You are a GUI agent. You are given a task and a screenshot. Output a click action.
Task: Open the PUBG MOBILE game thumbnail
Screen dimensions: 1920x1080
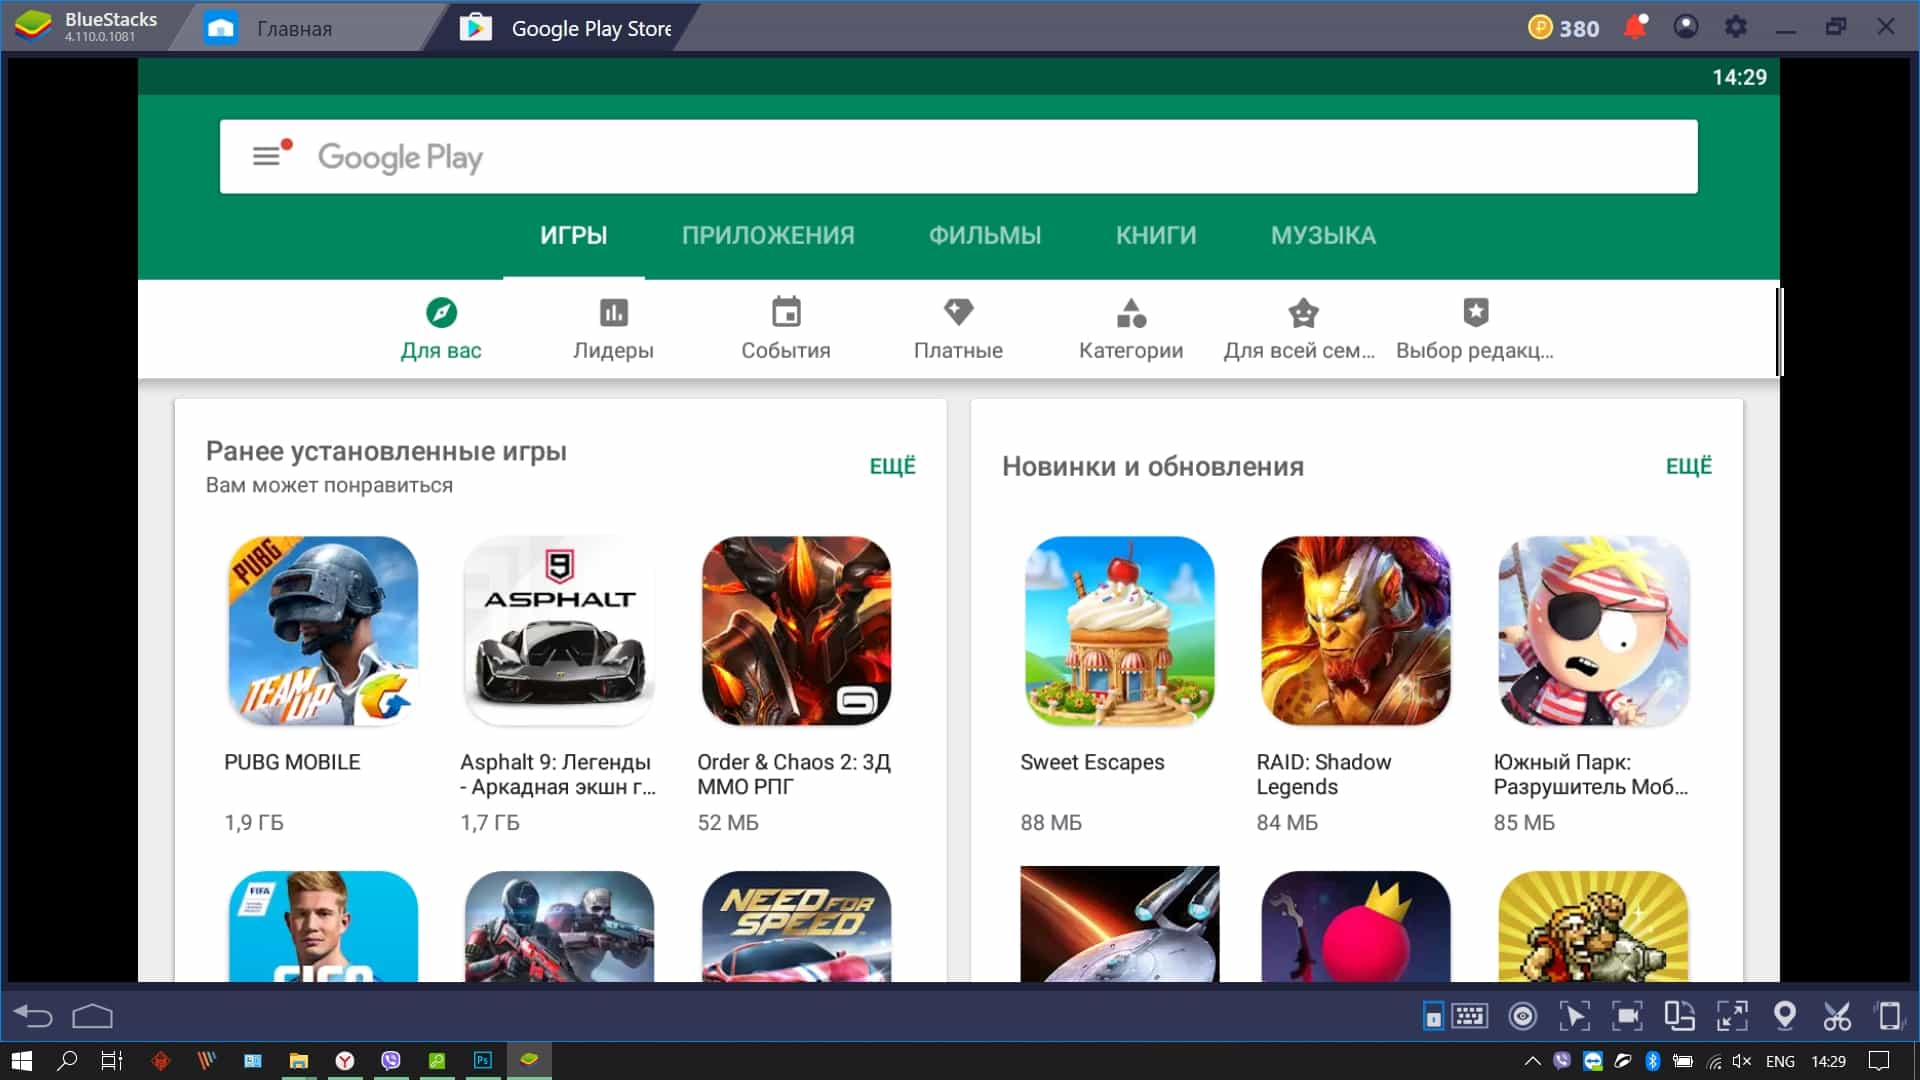click(x=323, y=631)
